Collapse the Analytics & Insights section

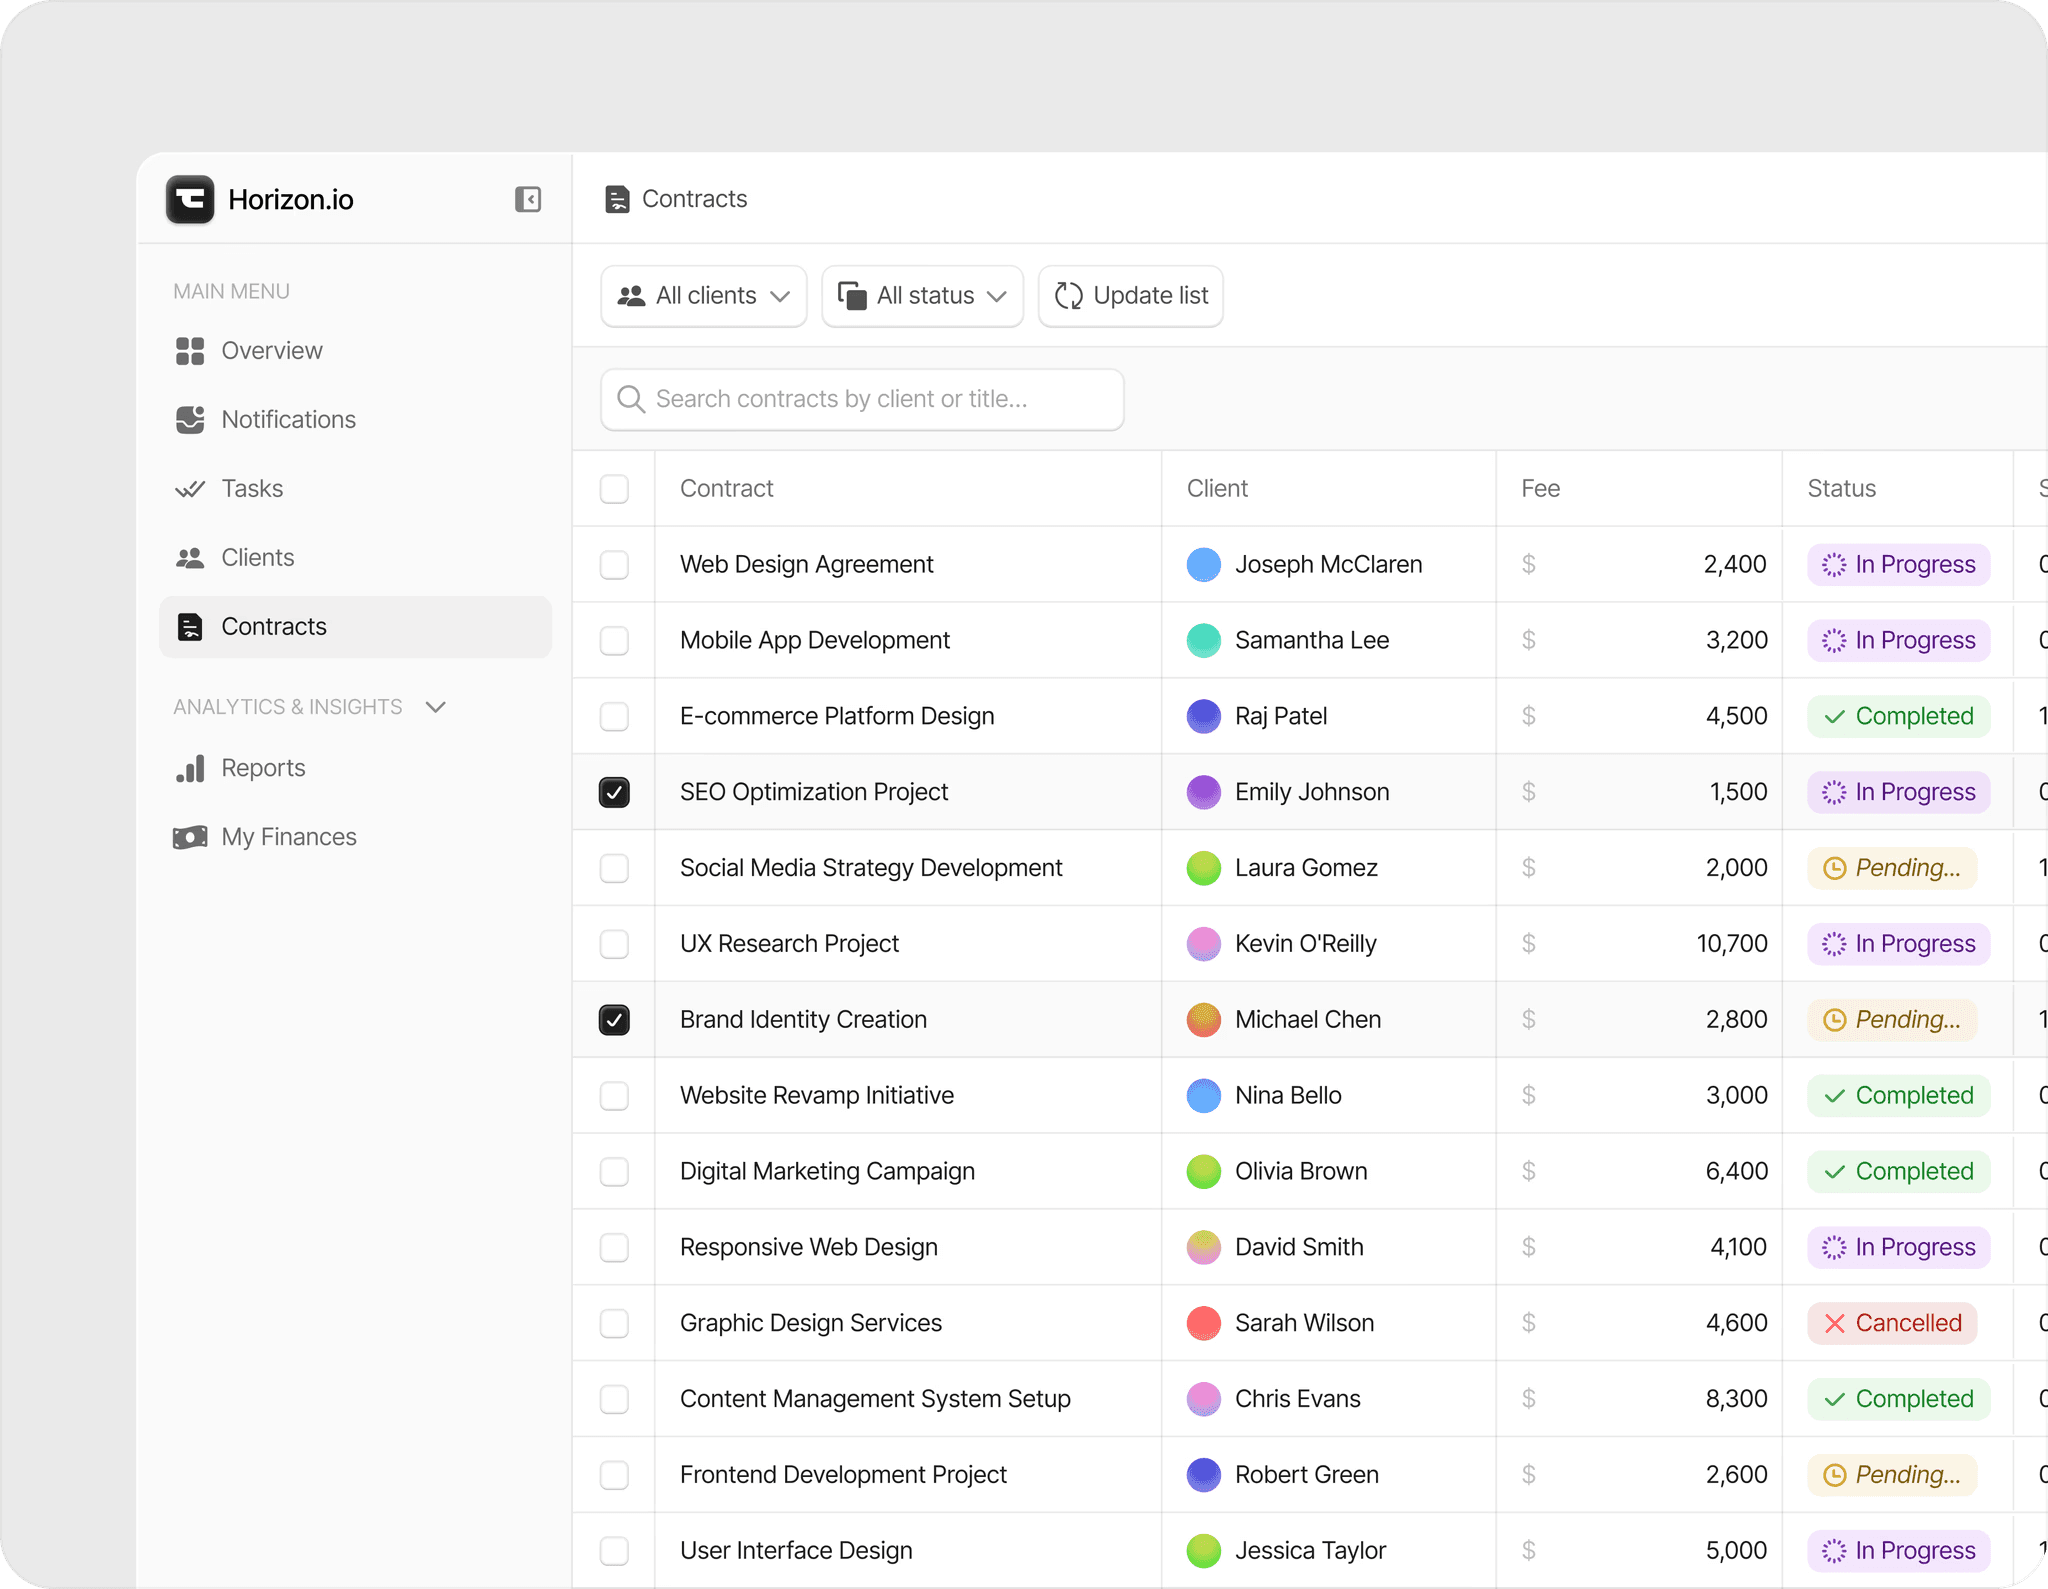coord(435,707)
